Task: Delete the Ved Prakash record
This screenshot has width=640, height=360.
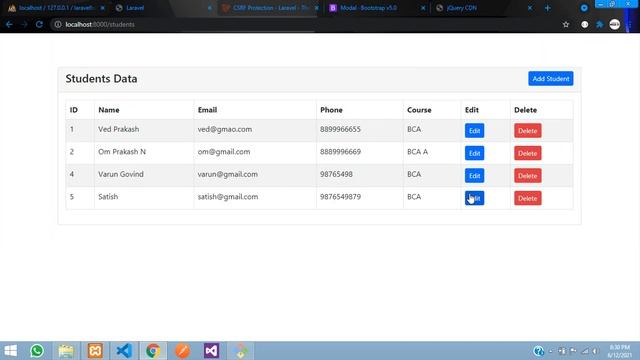Action: click(527, 131)
